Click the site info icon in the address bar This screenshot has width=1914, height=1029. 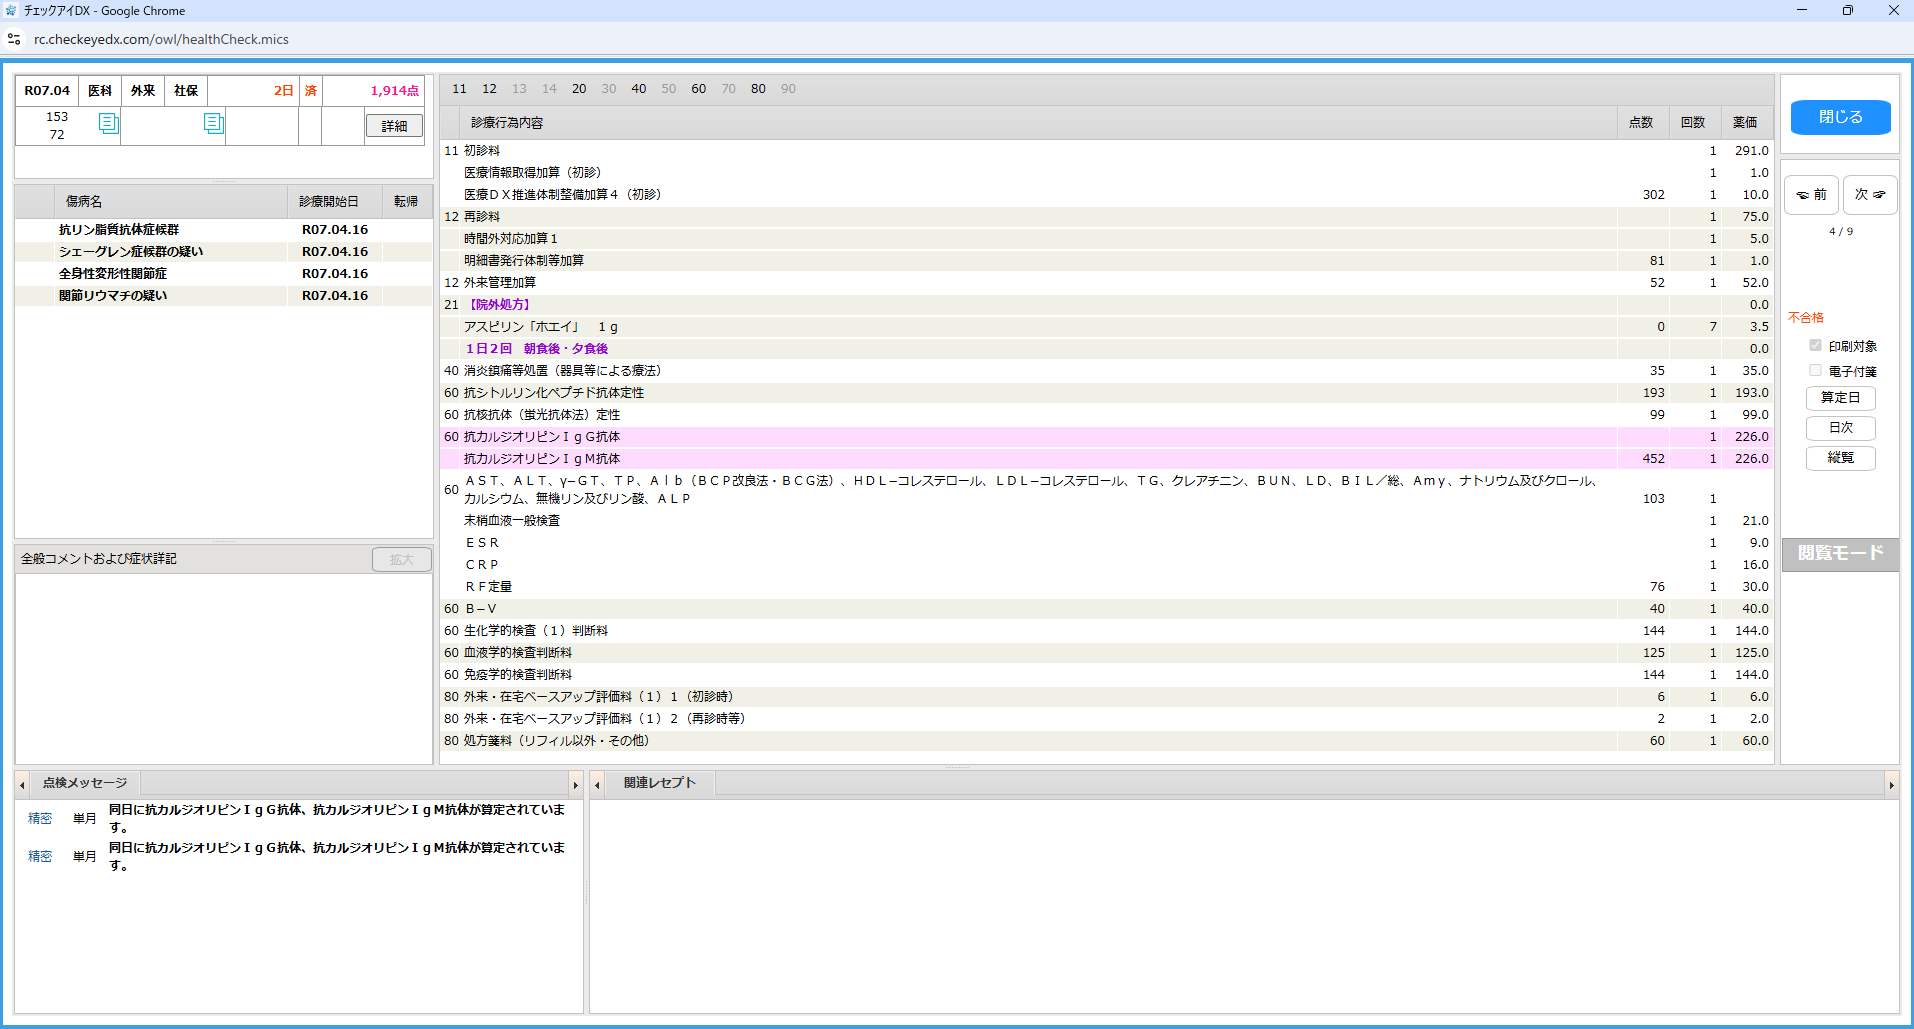tap(14, 39)
